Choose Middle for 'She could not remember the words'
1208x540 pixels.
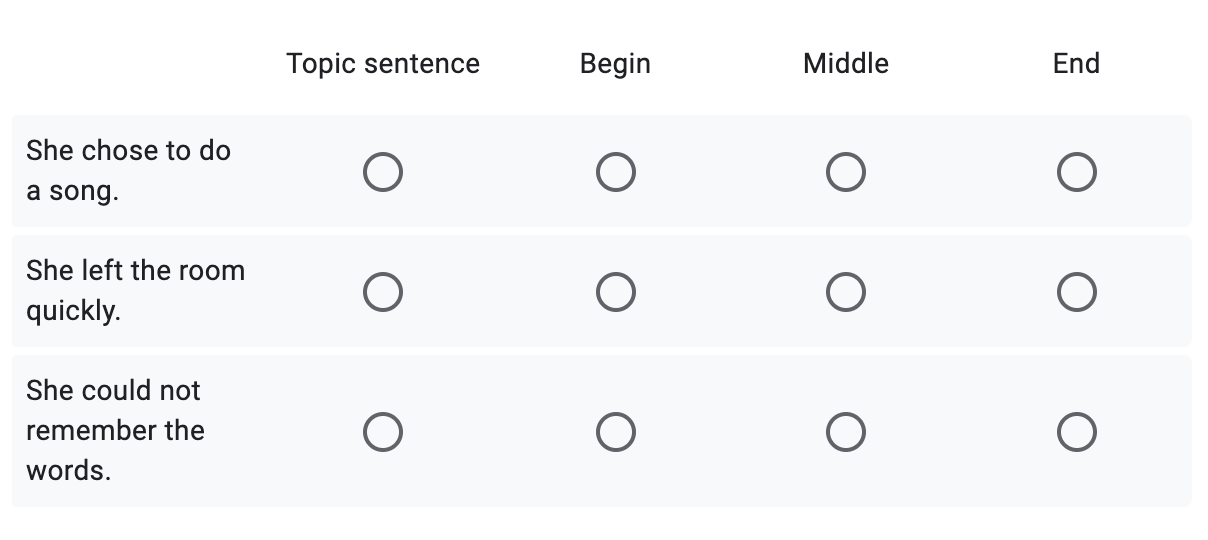[846, 431]
